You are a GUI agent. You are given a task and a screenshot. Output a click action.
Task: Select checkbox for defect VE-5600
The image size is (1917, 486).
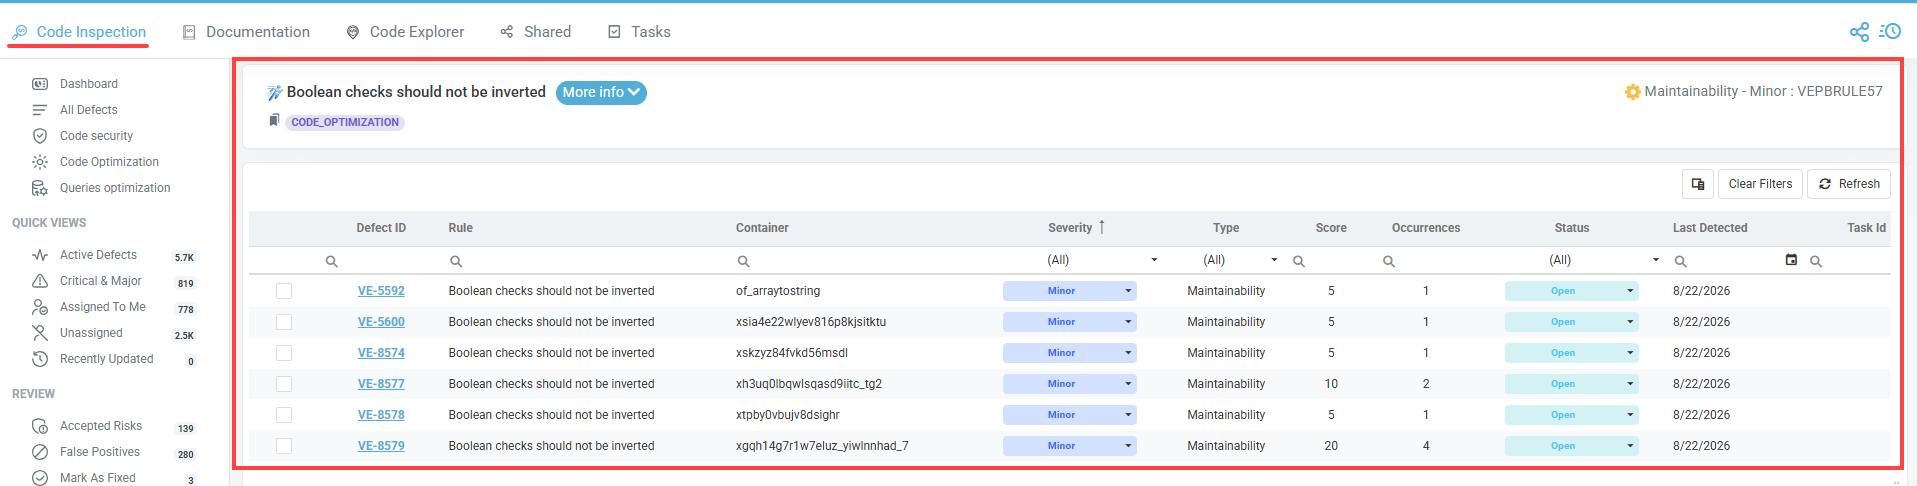click(284, 322)
